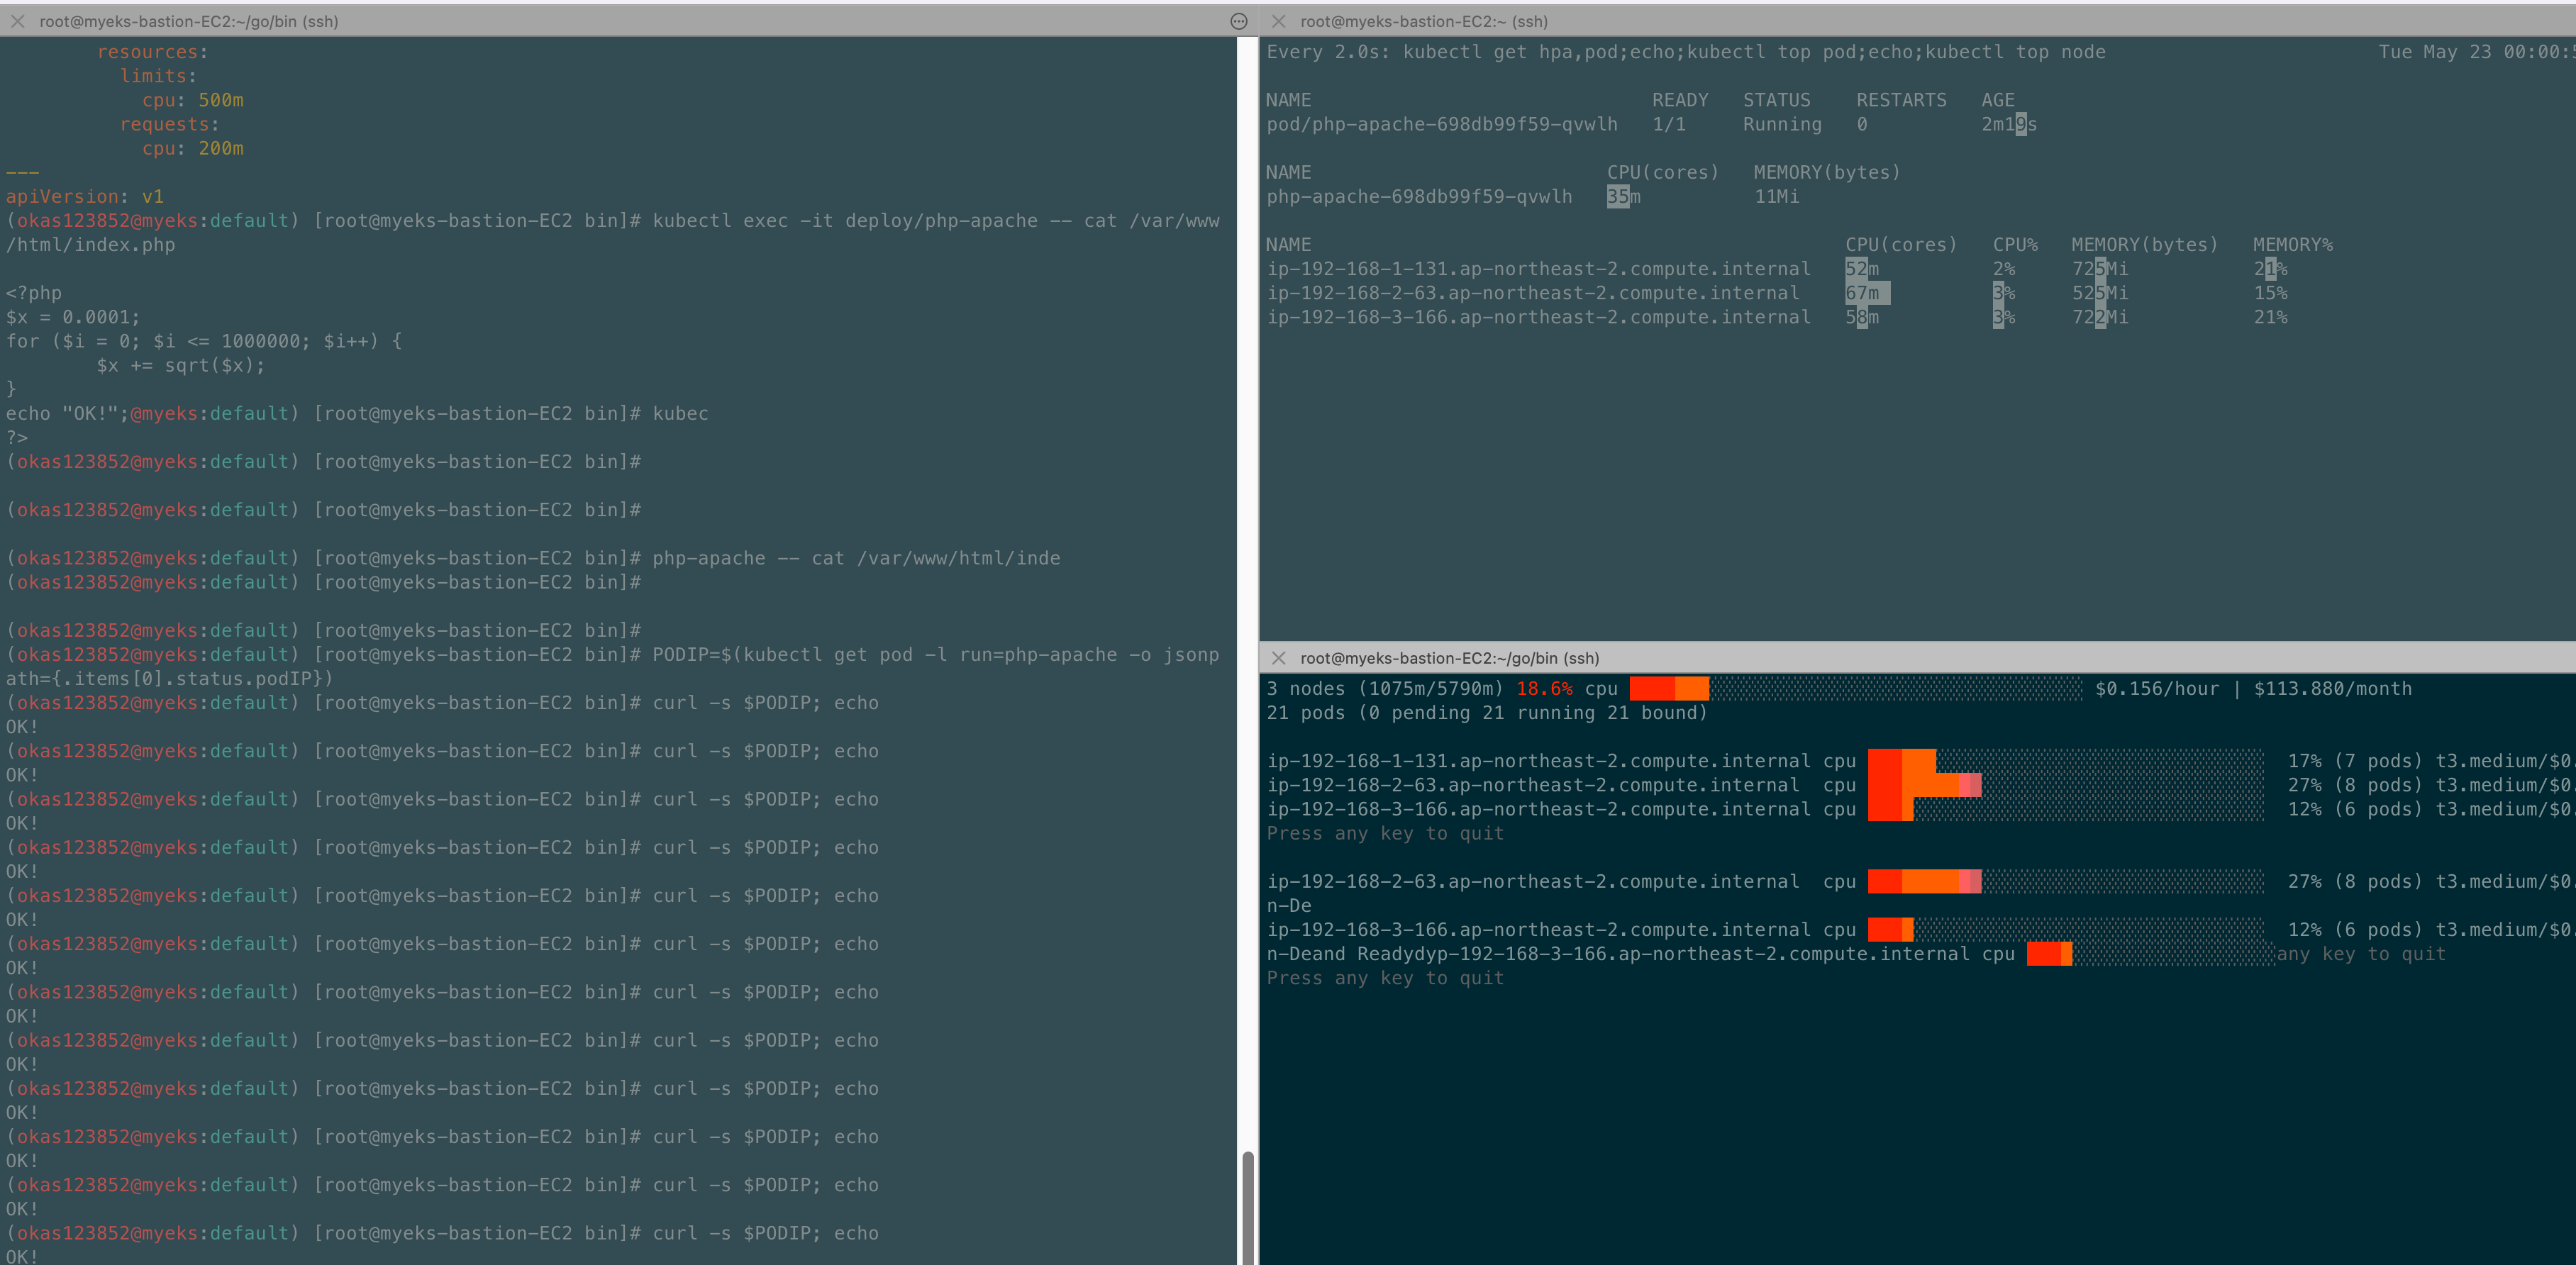The width and height of the screenshot is (2576, 1265).
Task: Select the top-right pane title root@myeks-bastion-EC2:~
Action: tap(1423, 21)
